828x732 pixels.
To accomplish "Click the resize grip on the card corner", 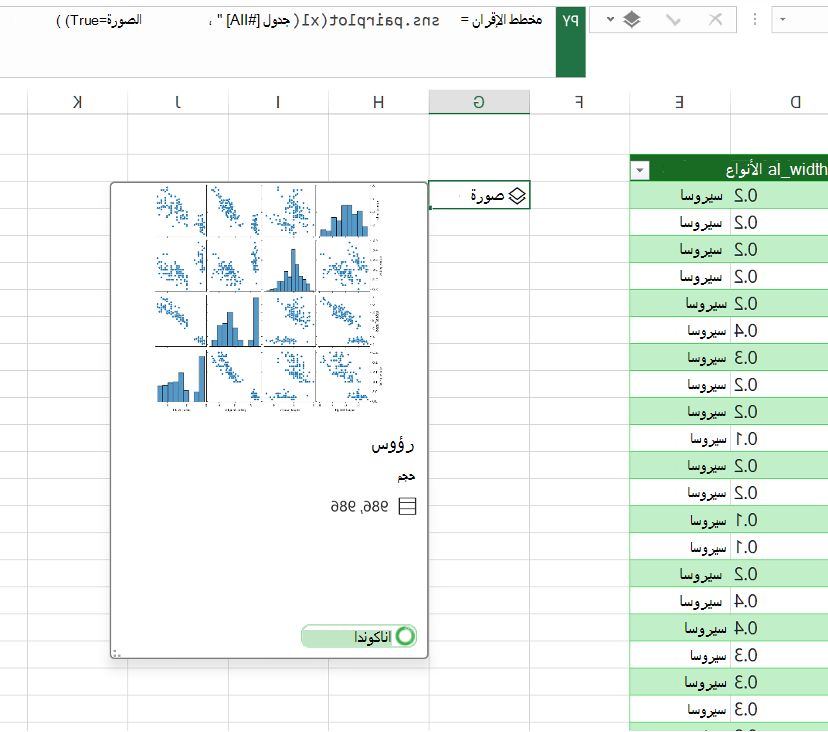I will coord(117,653).
